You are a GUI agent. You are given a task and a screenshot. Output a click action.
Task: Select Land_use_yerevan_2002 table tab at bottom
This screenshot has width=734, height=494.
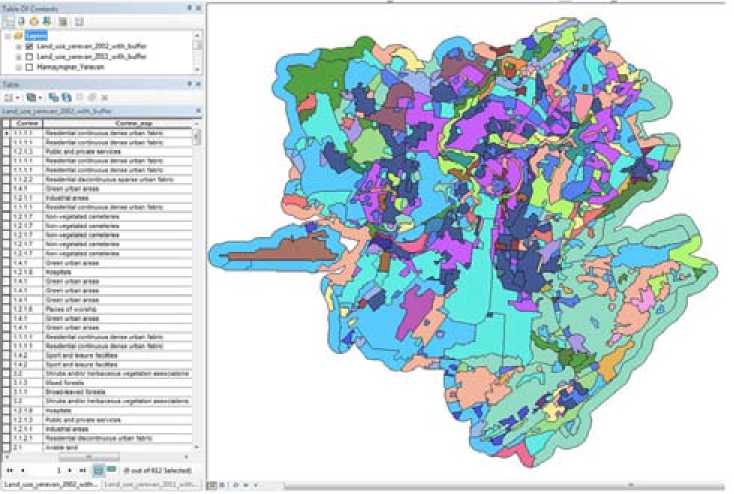50,485
